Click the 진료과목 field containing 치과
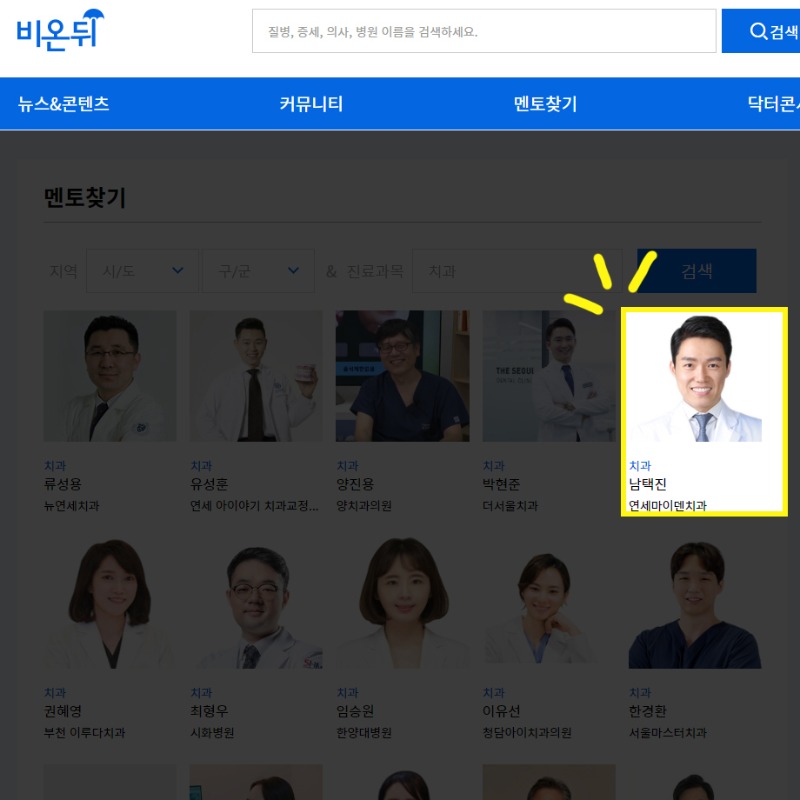Viewport: 800px width, 800px height. pos(517,270)
